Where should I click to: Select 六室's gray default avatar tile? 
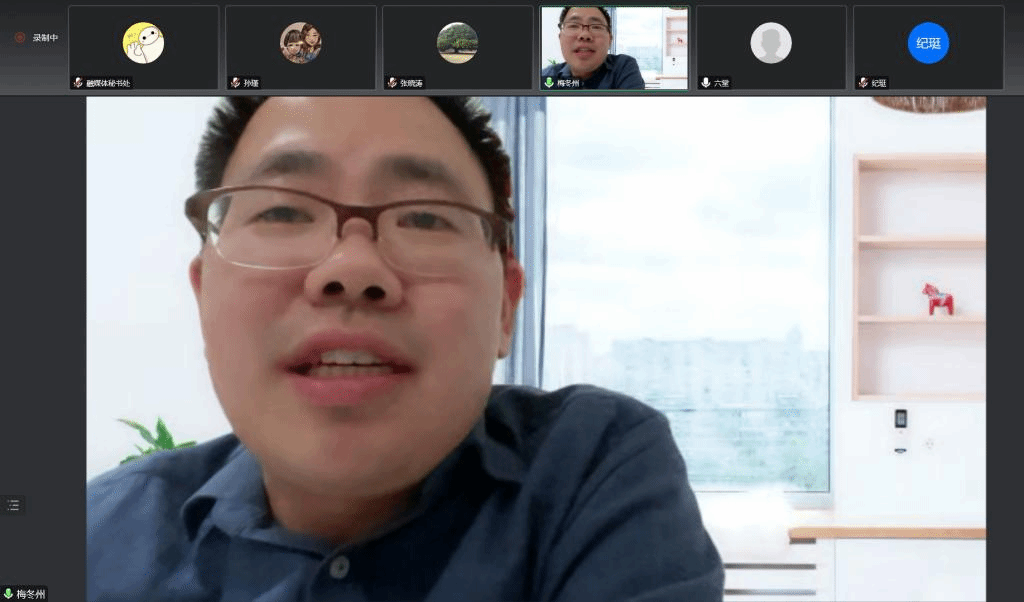(x=771, y=43)
